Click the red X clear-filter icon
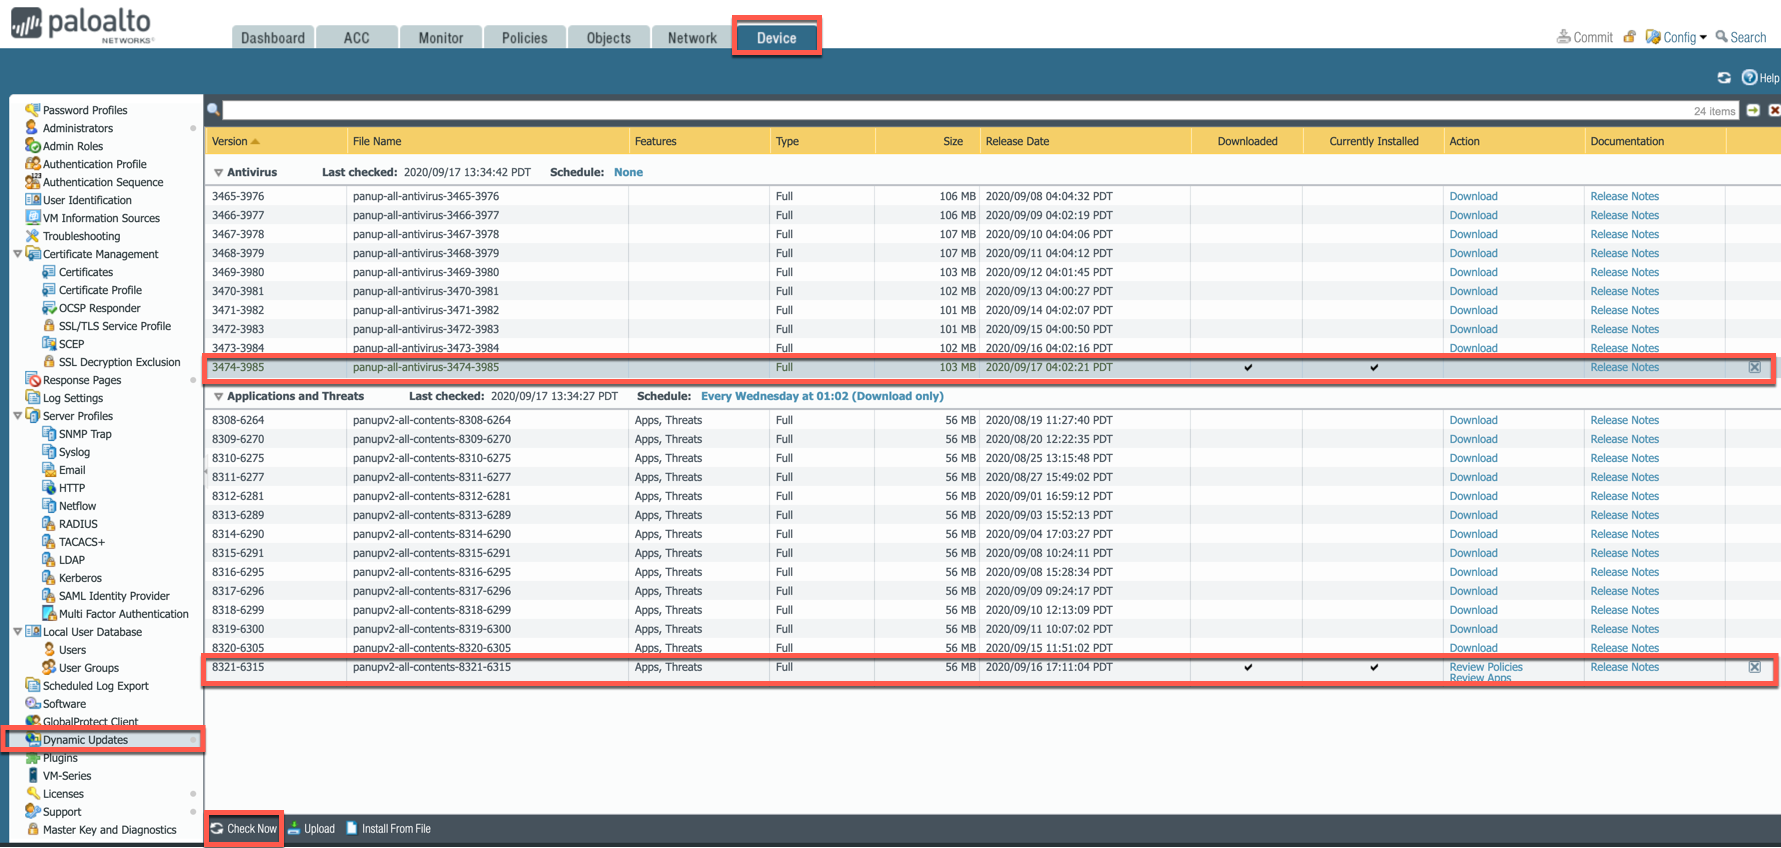This screenshot has height=848, width=1781. (1774, 110)
